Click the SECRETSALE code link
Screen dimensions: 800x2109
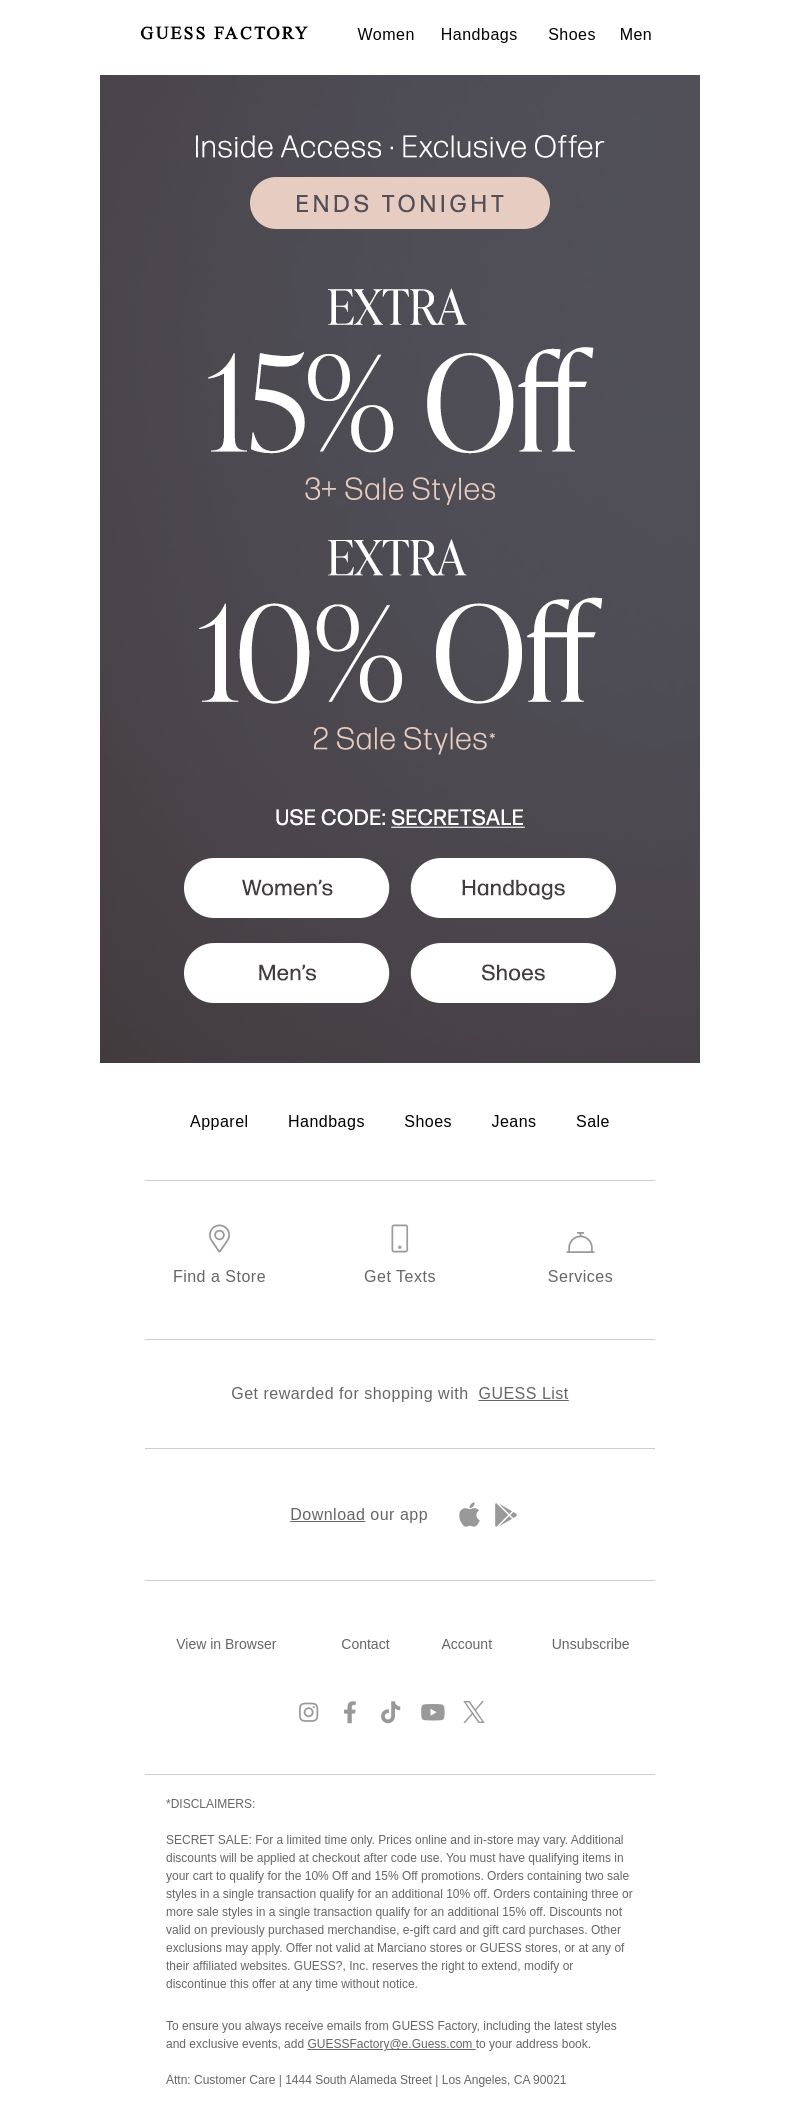tap(457, 817)
